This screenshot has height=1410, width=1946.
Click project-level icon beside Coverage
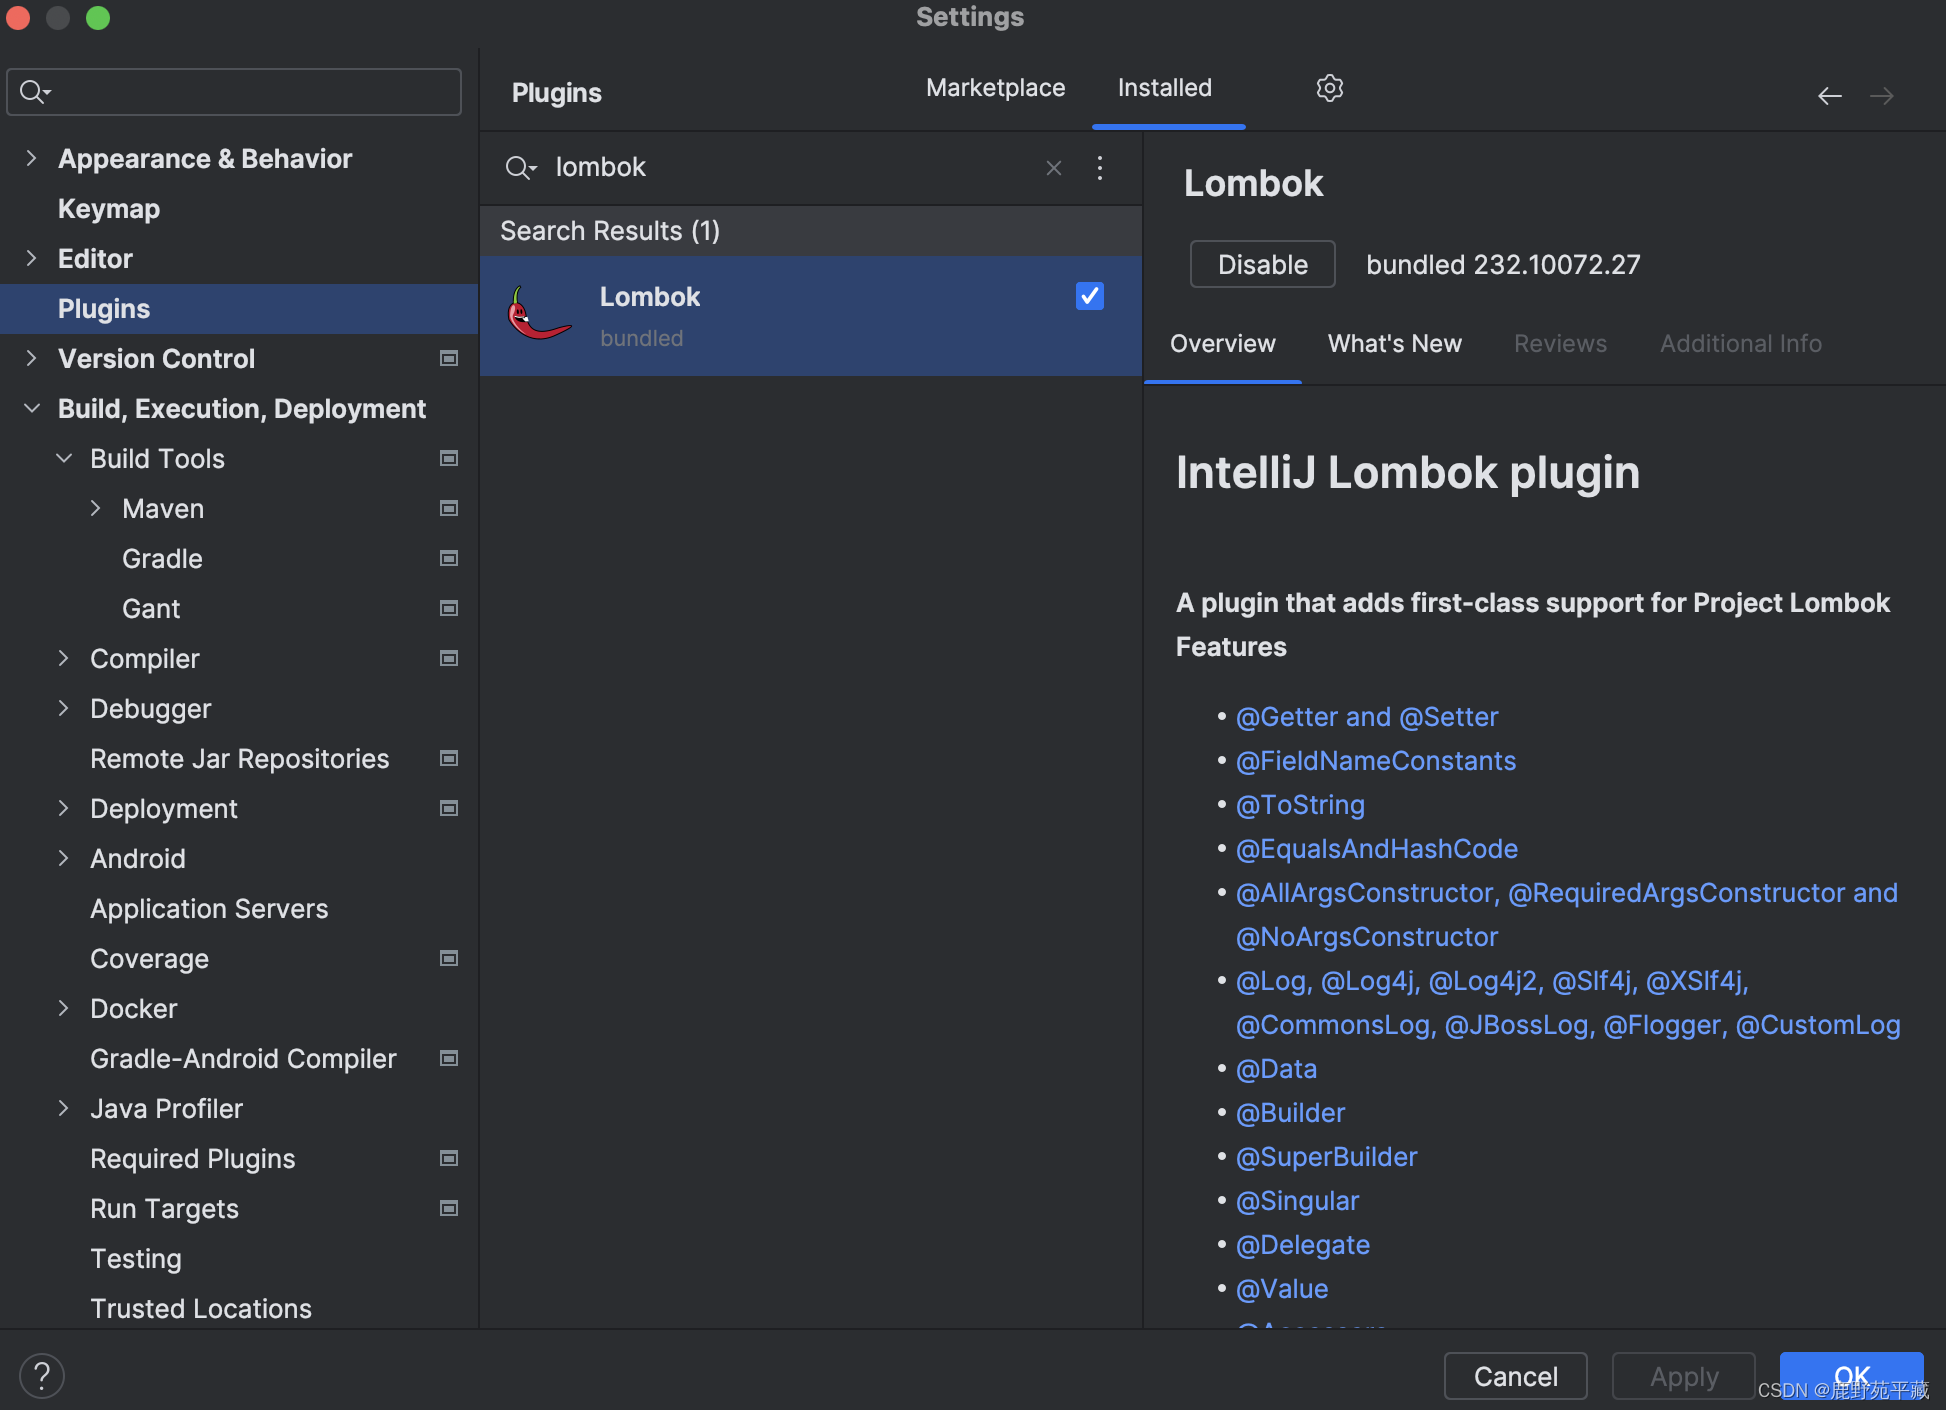coord(449,958)
